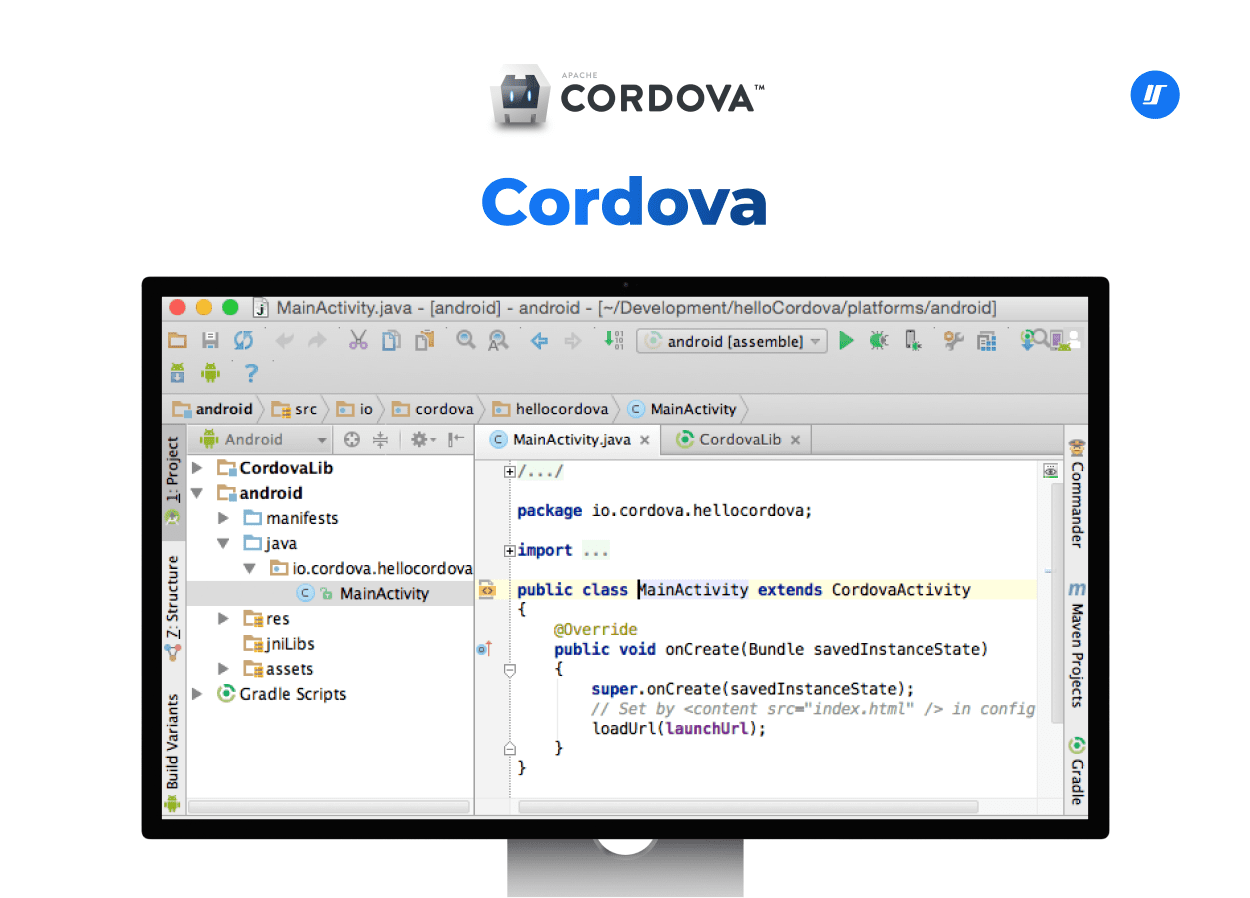Collapse all nodes in the Project tree
The image size is (1250, 898).
pos(382,440)
